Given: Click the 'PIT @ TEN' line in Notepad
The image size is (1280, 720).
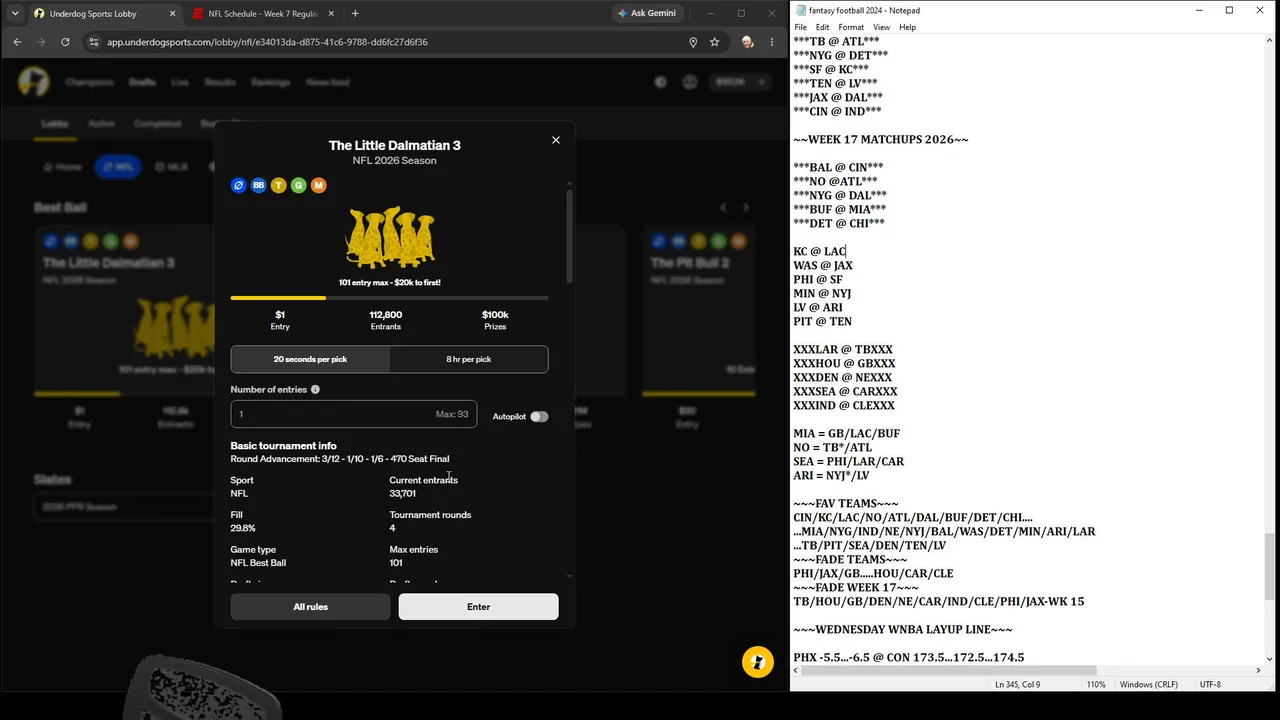Looking at the screenshot, I should 822,322.
